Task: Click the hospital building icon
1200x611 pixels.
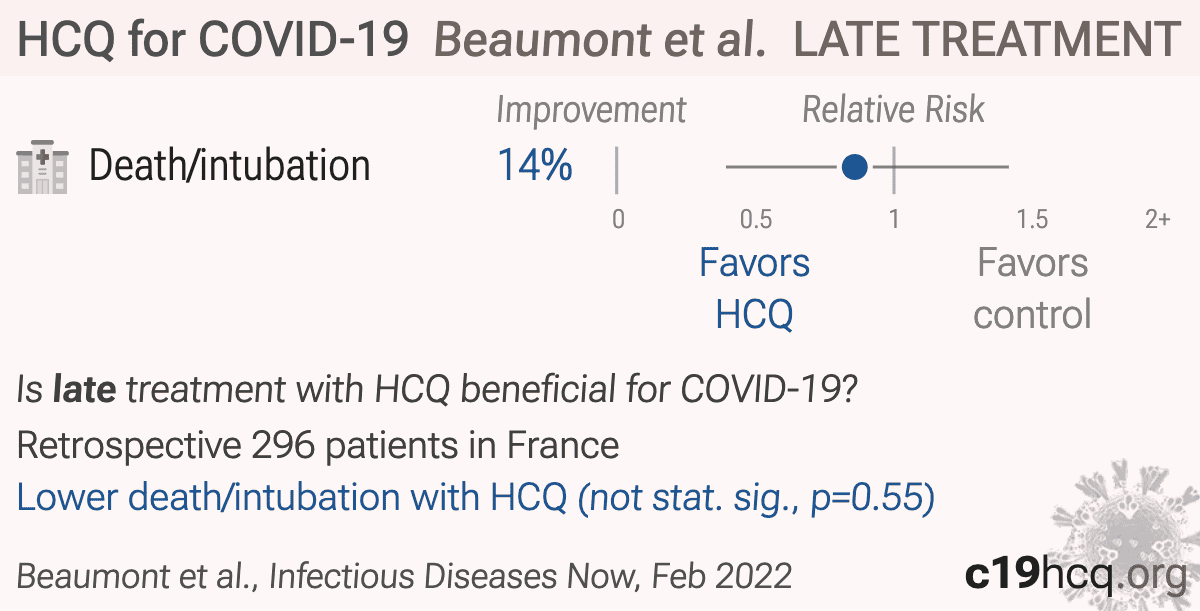Action: click(42, 168)
